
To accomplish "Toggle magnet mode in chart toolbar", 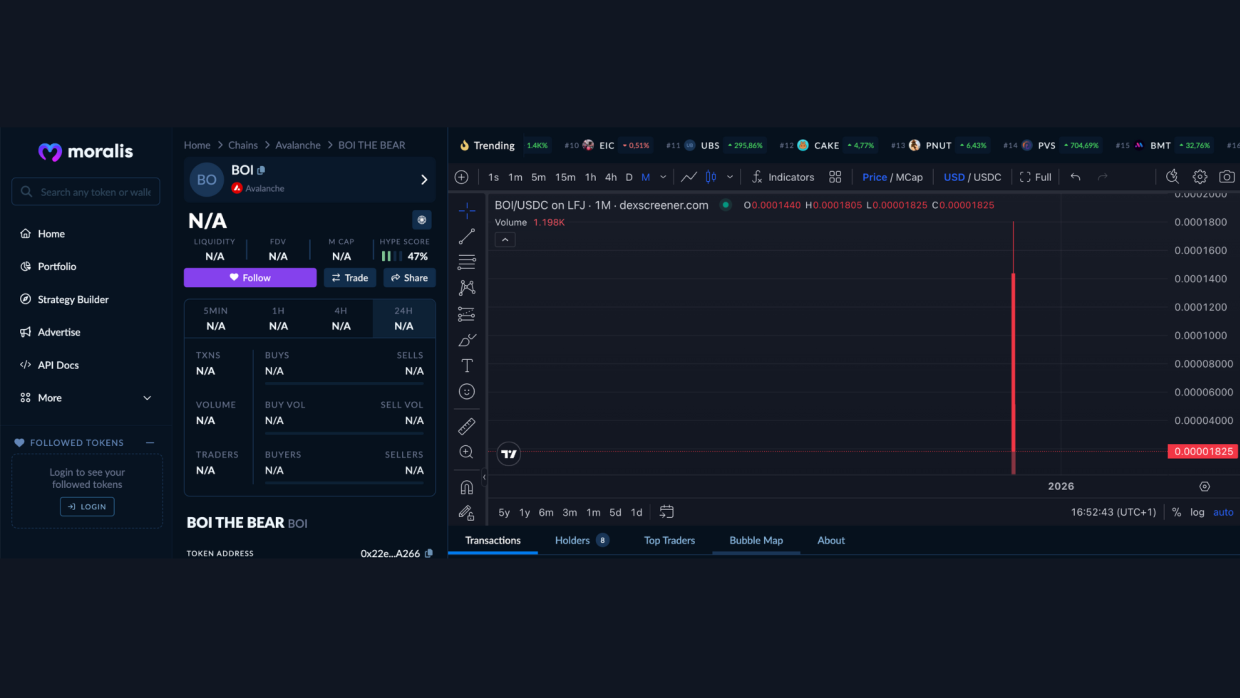I will pos(467,487).
